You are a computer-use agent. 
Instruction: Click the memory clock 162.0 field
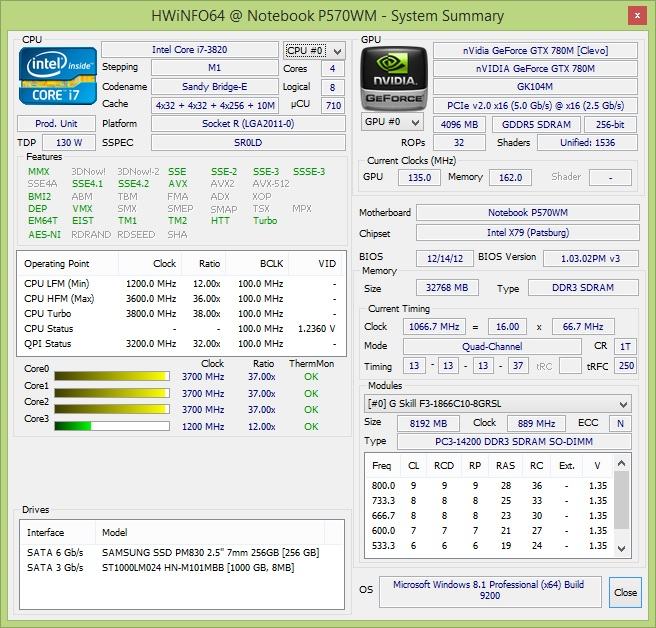click(510, 177)
